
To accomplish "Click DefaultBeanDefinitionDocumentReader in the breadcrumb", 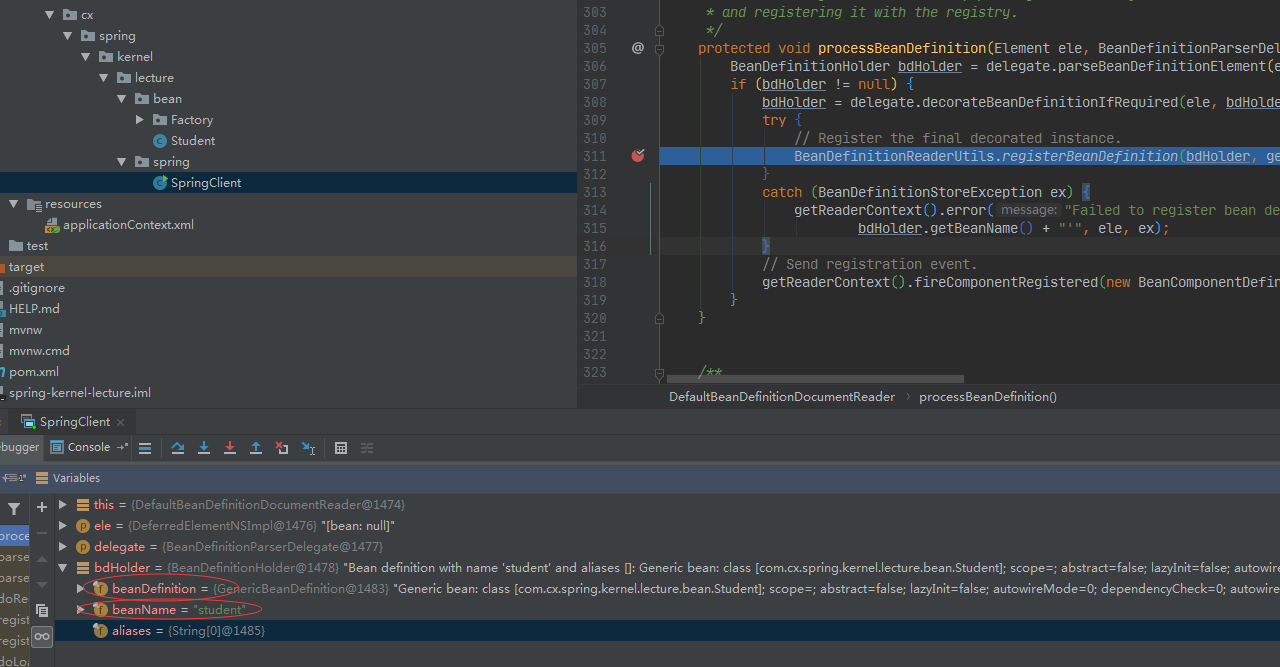I will [782, 397].
